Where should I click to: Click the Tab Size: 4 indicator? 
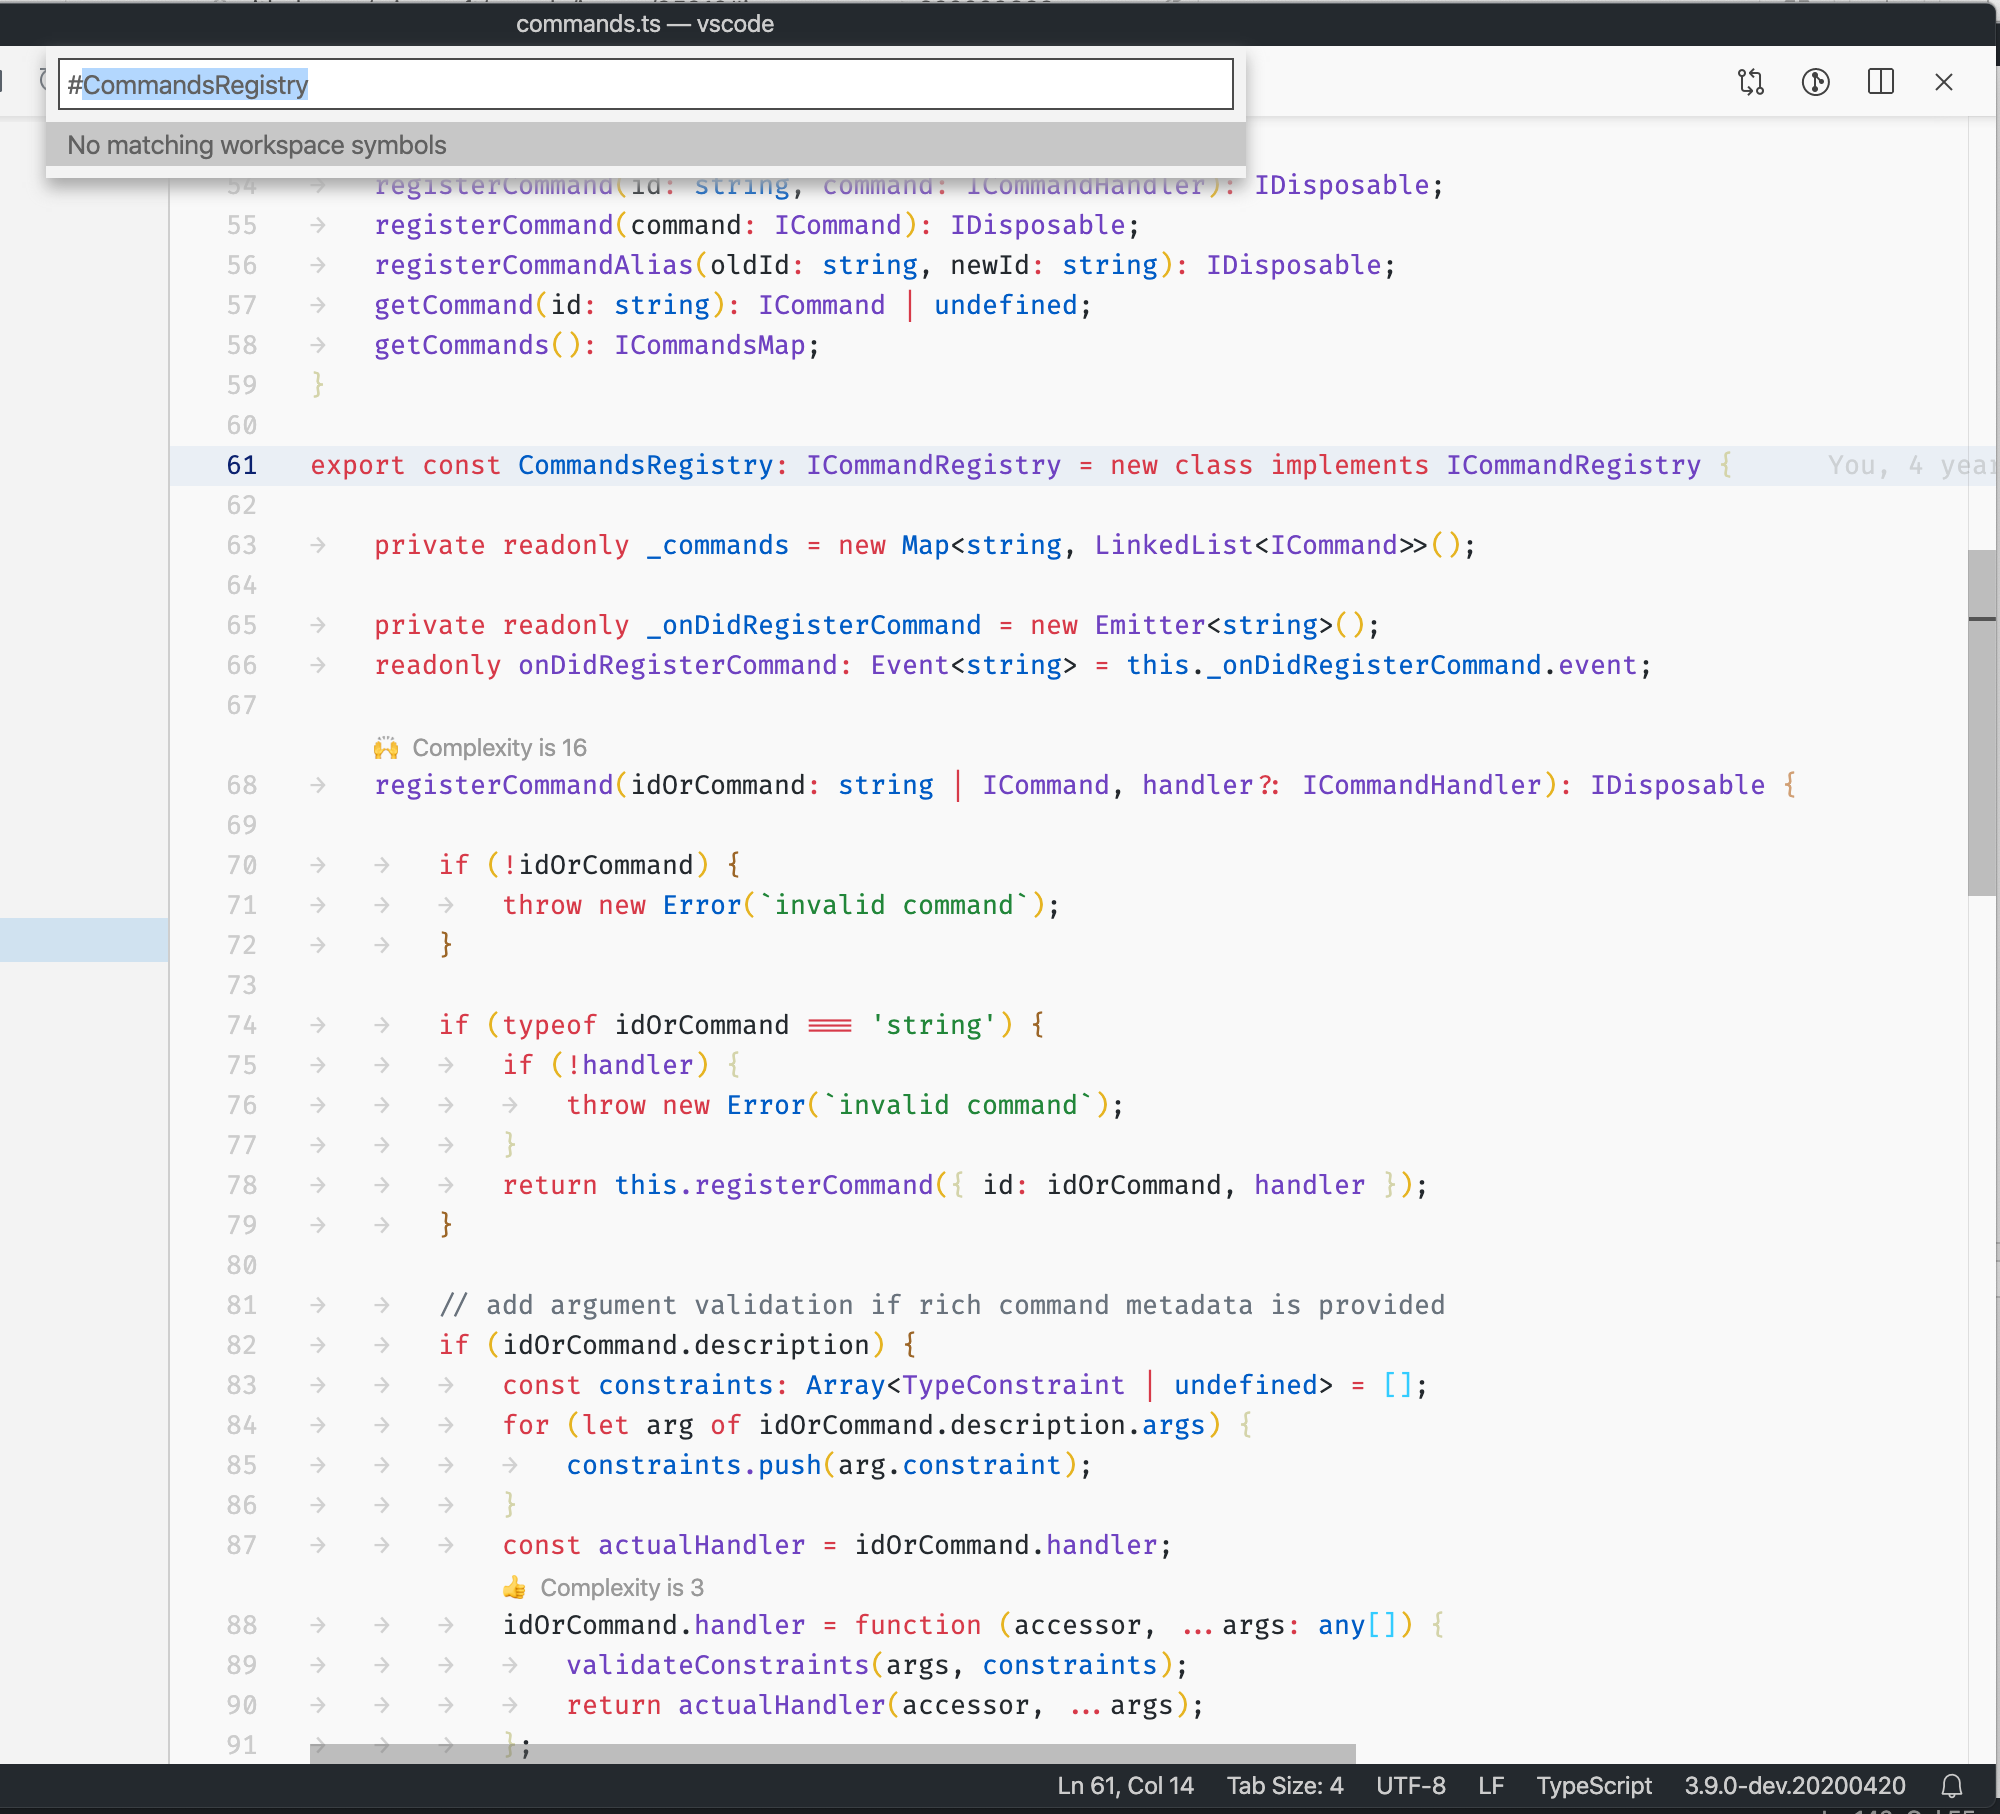point(1285,1786)
